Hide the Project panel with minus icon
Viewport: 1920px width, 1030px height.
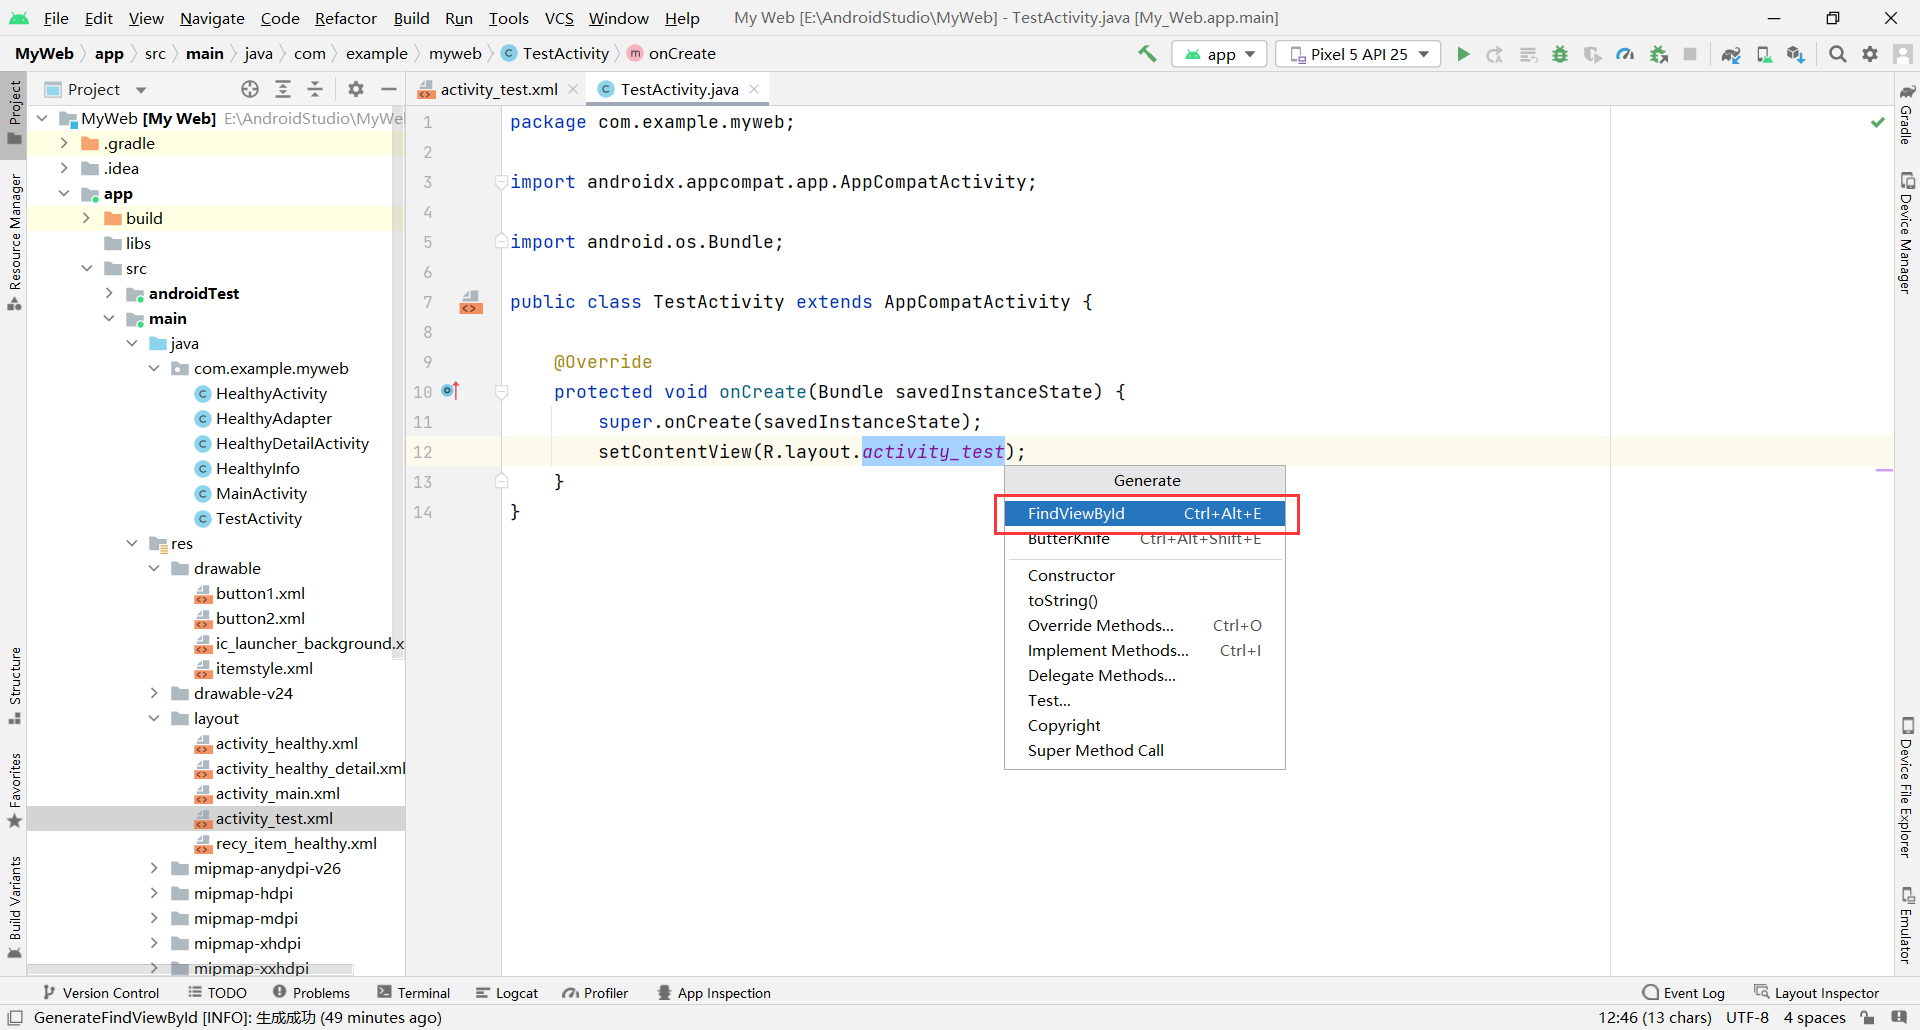(x=388, y=89)
